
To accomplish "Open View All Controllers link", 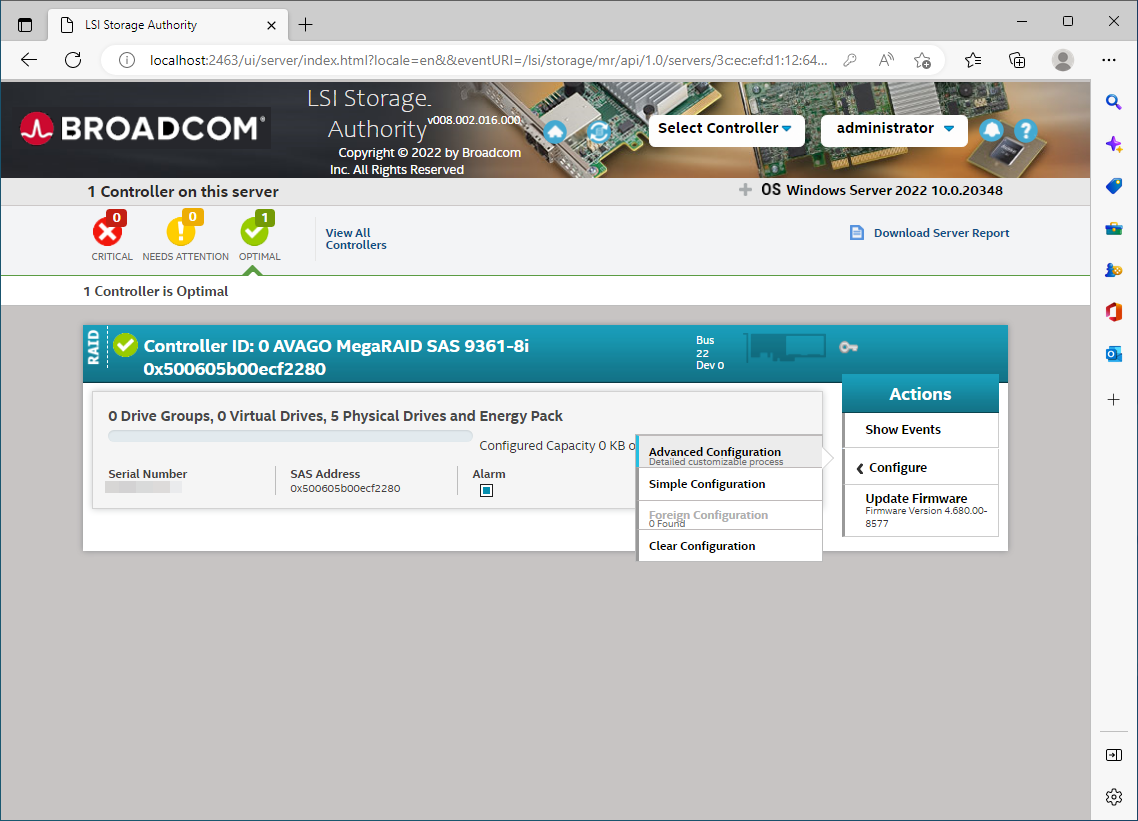I will coord(356,239).
